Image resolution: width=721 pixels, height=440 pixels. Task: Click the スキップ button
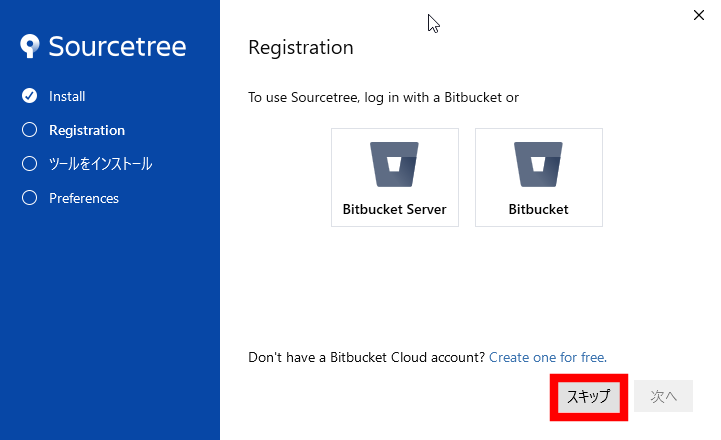589,396
